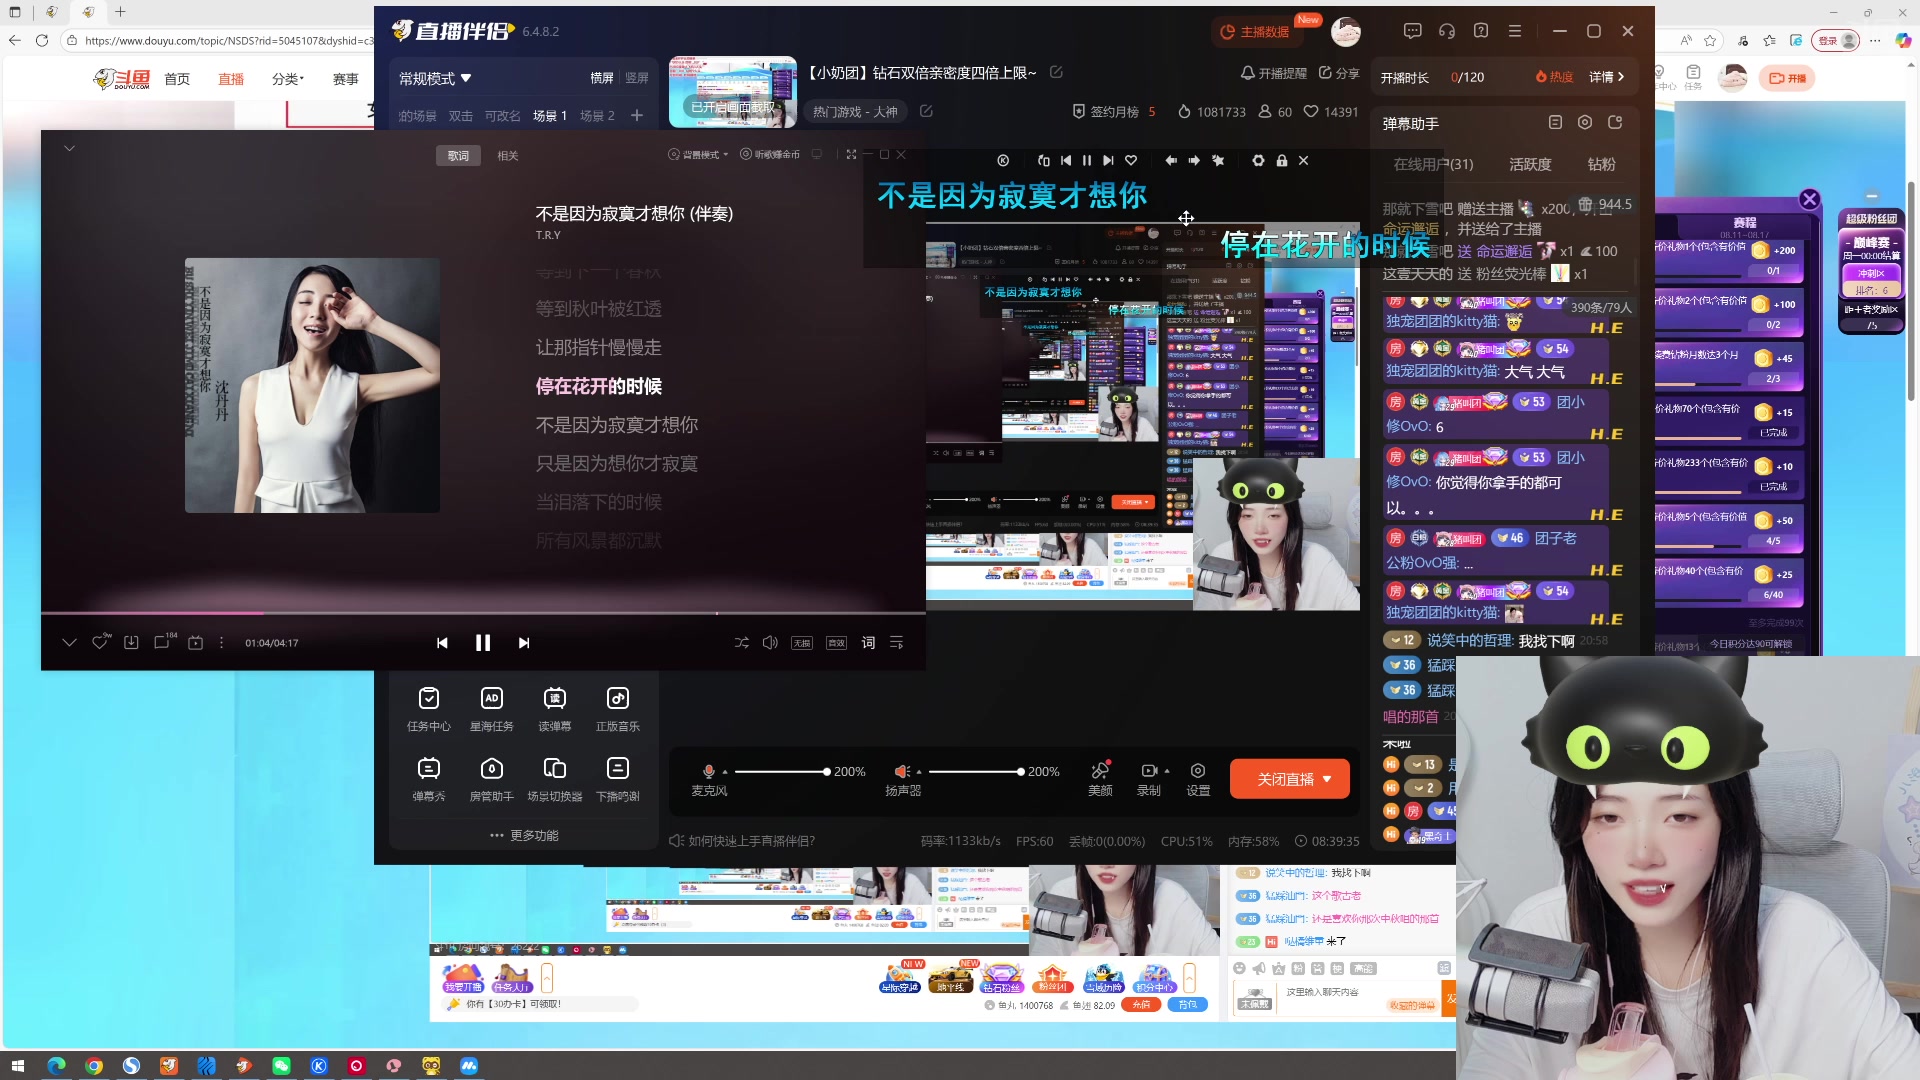Expand 更多功能 more functions

tap(524, 835)
